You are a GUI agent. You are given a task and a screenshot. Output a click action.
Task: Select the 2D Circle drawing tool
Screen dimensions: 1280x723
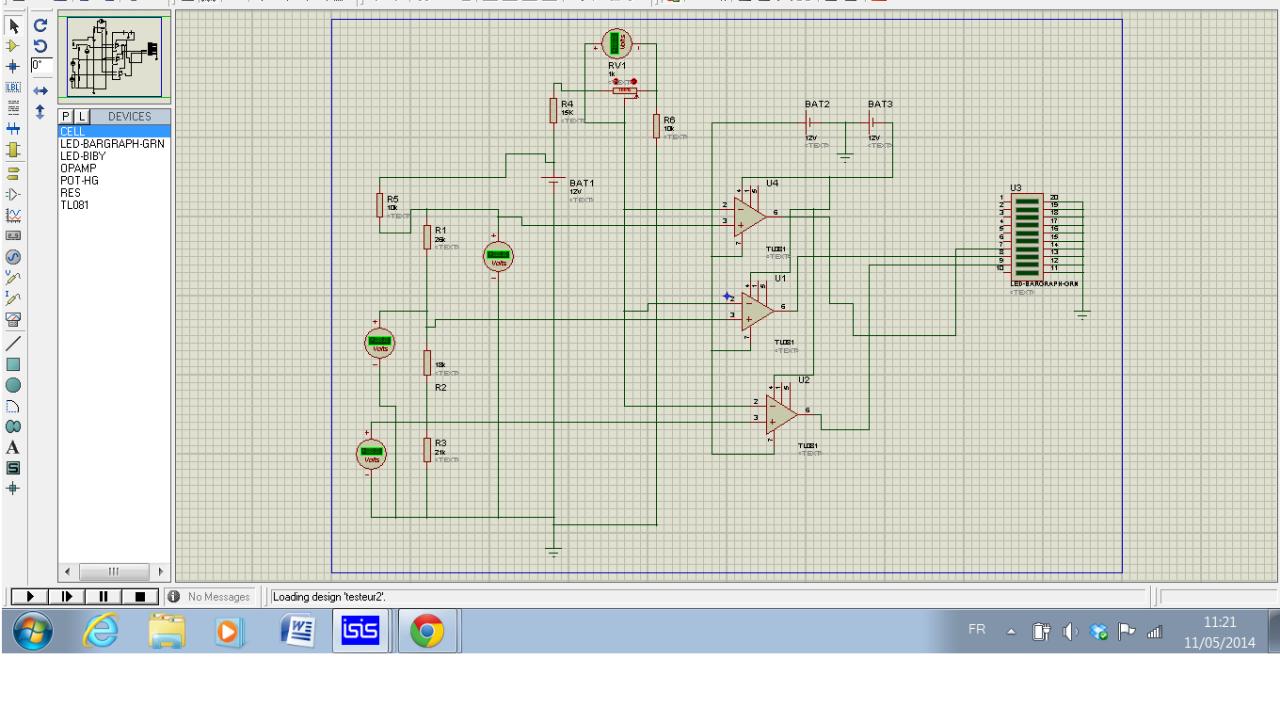pyautogui.click(x=14, y=385)
